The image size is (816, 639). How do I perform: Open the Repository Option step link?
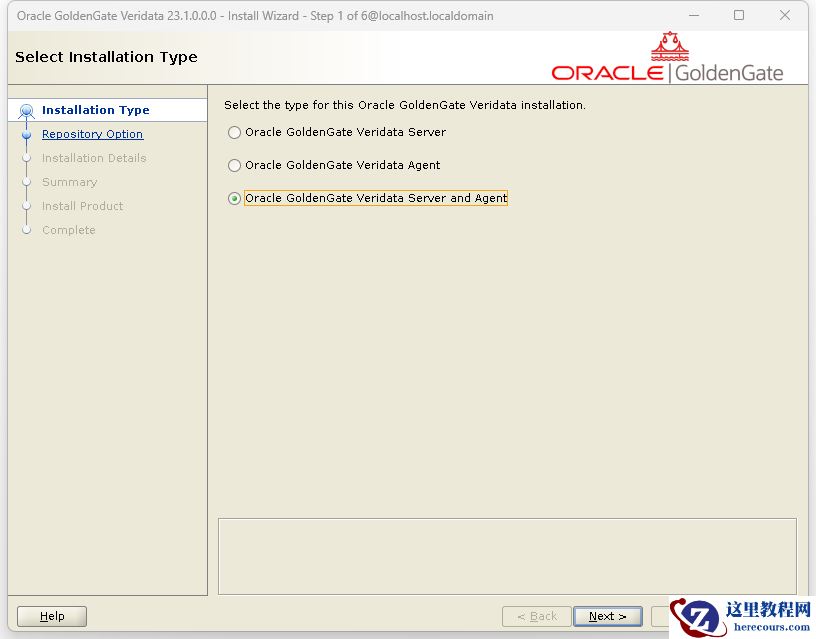tap(92, 134)
